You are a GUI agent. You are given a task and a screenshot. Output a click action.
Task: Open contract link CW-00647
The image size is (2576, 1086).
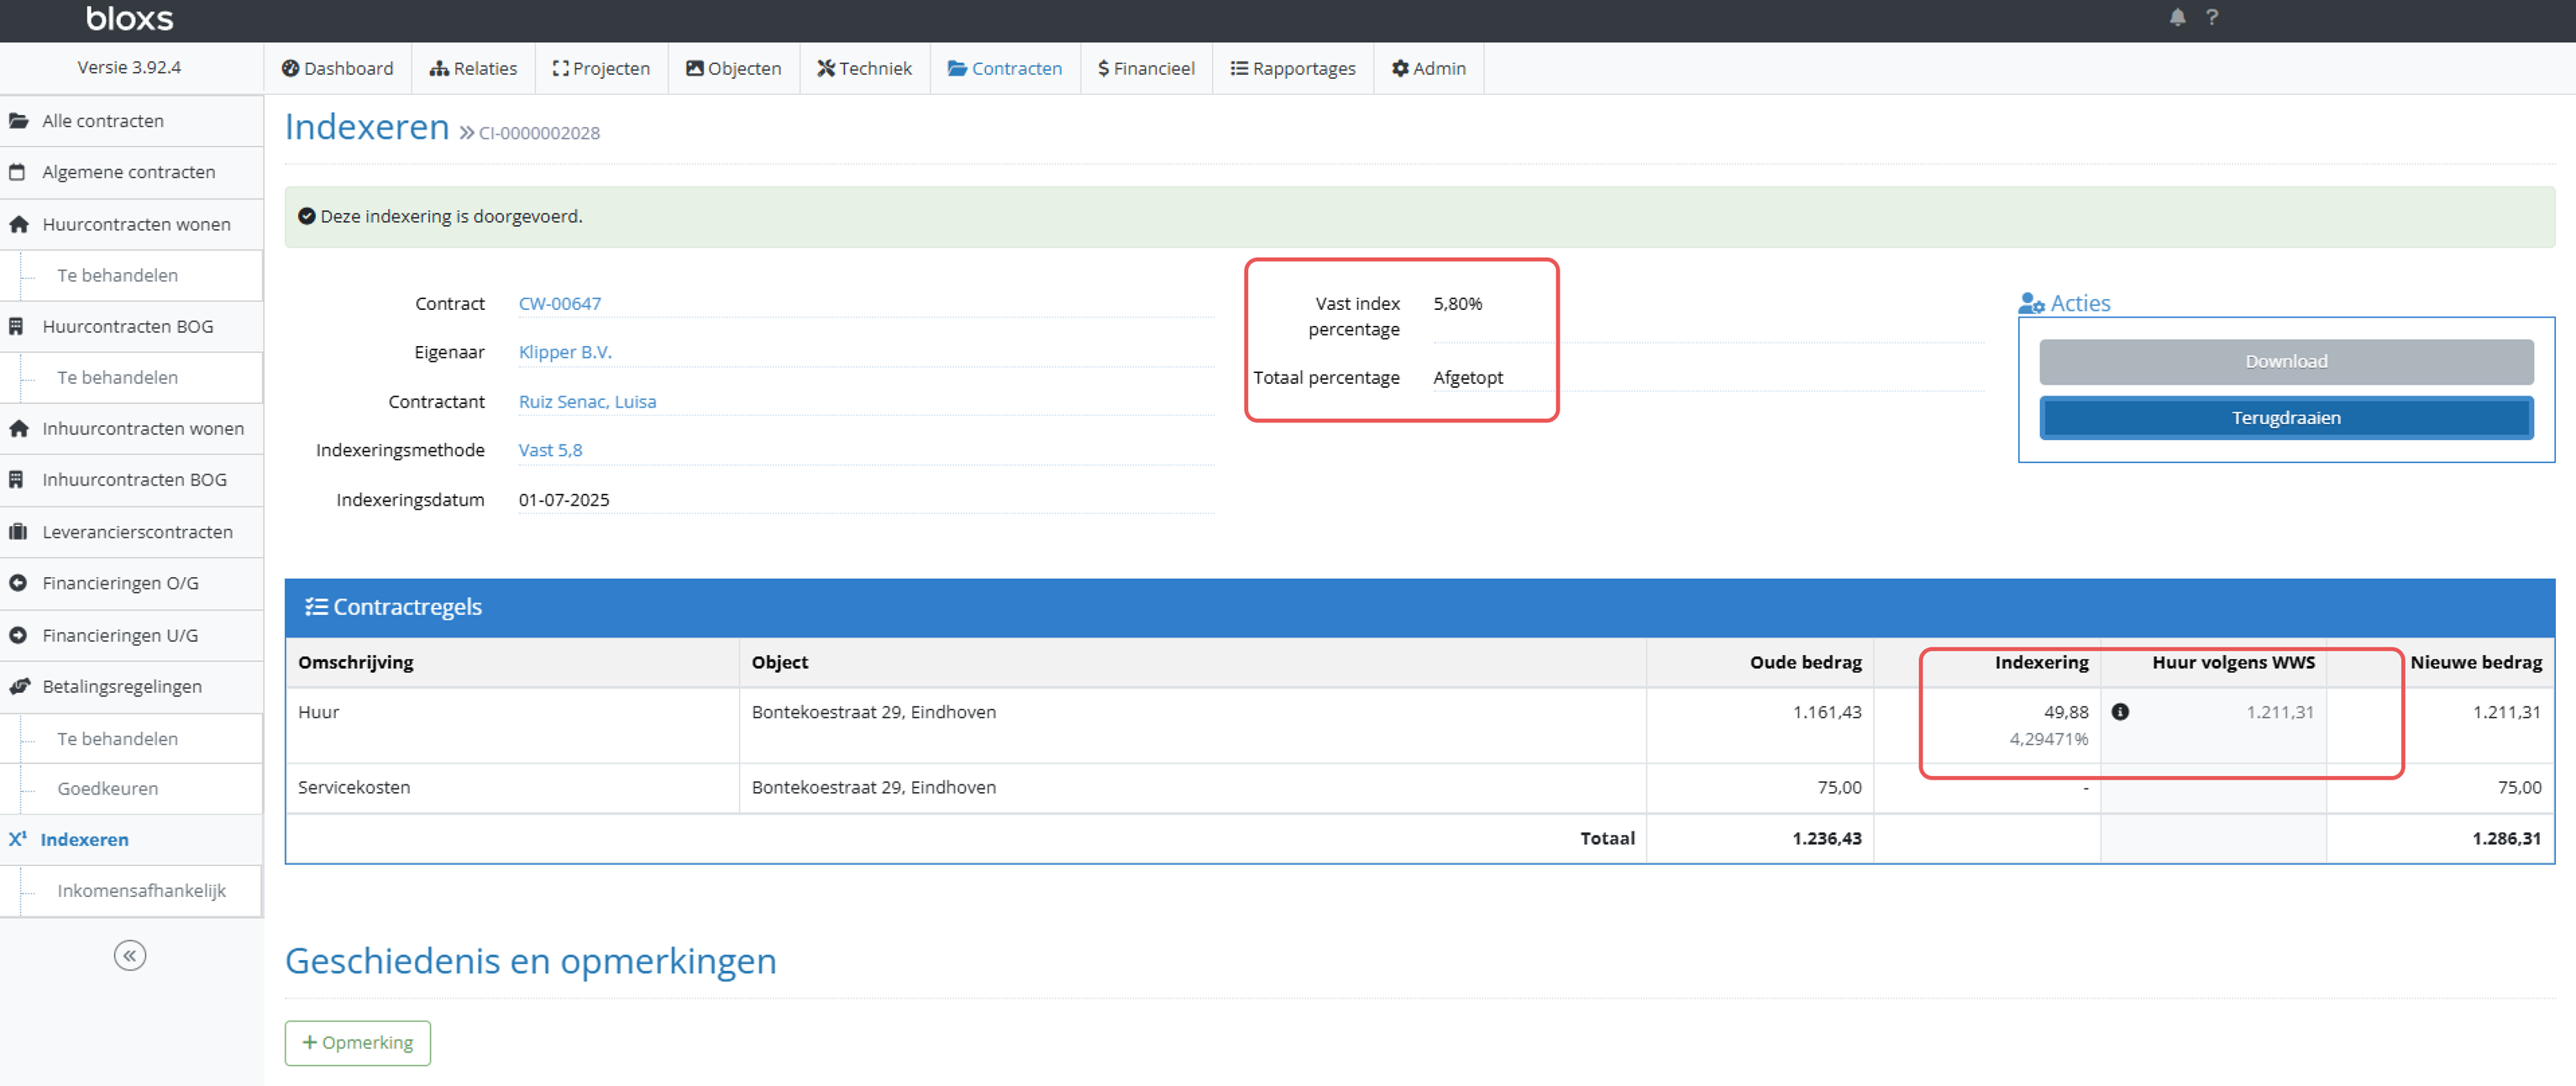[x=559, y=303]
